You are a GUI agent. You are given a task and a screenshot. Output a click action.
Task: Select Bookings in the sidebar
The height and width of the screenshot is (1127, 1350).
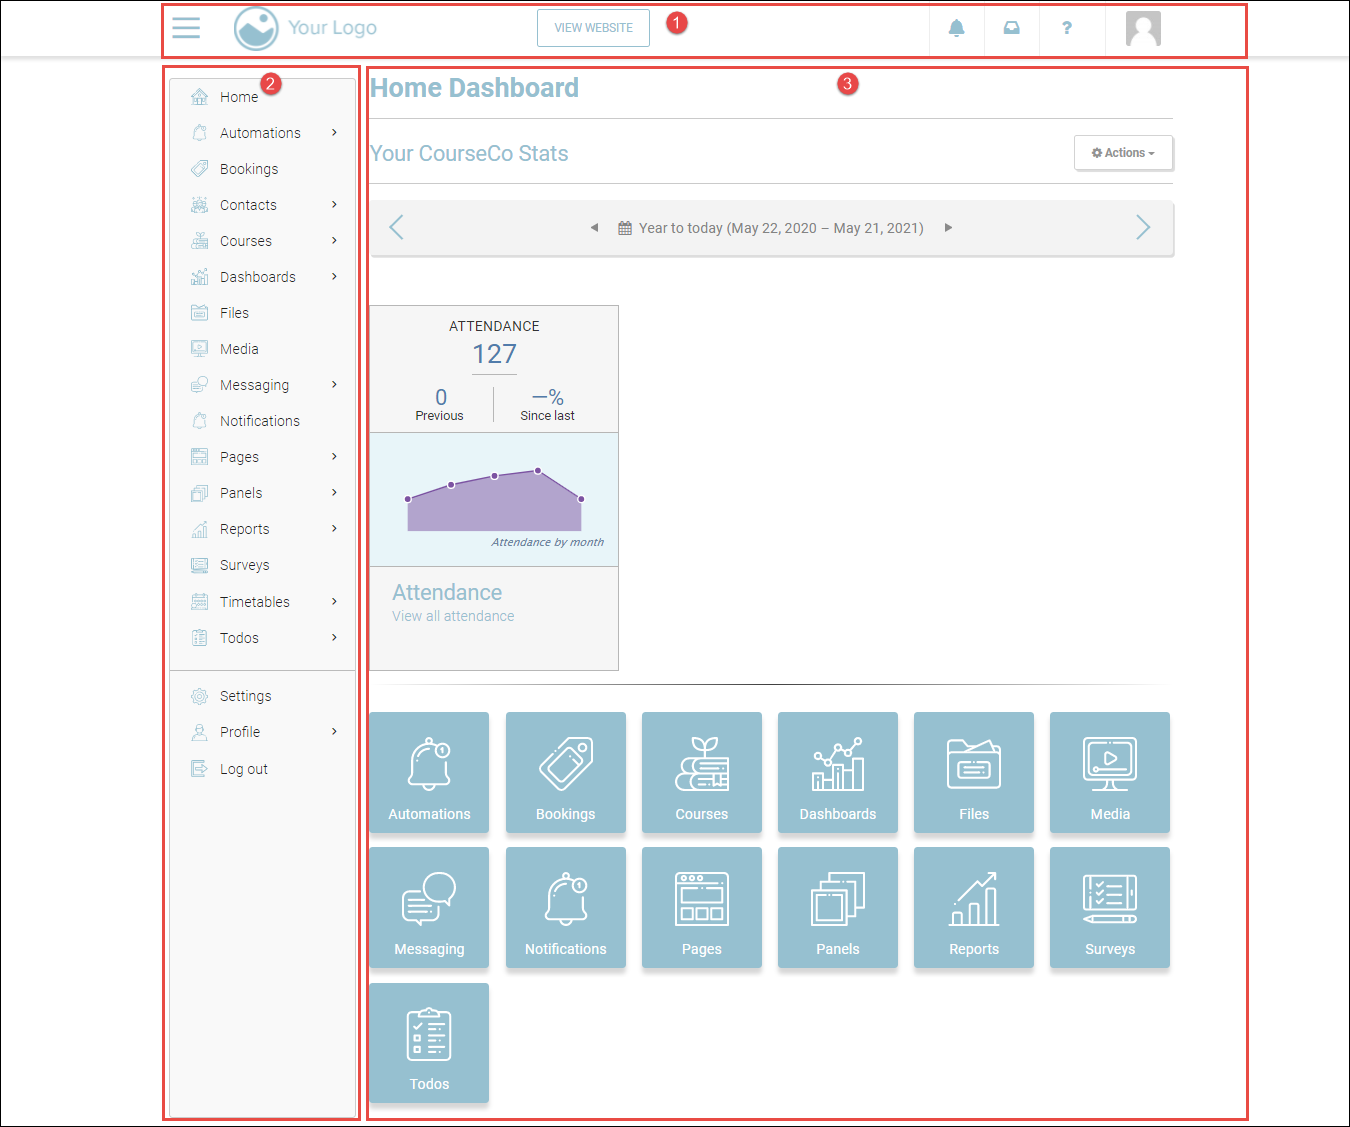pyautogui.click(x=249, y=169)
